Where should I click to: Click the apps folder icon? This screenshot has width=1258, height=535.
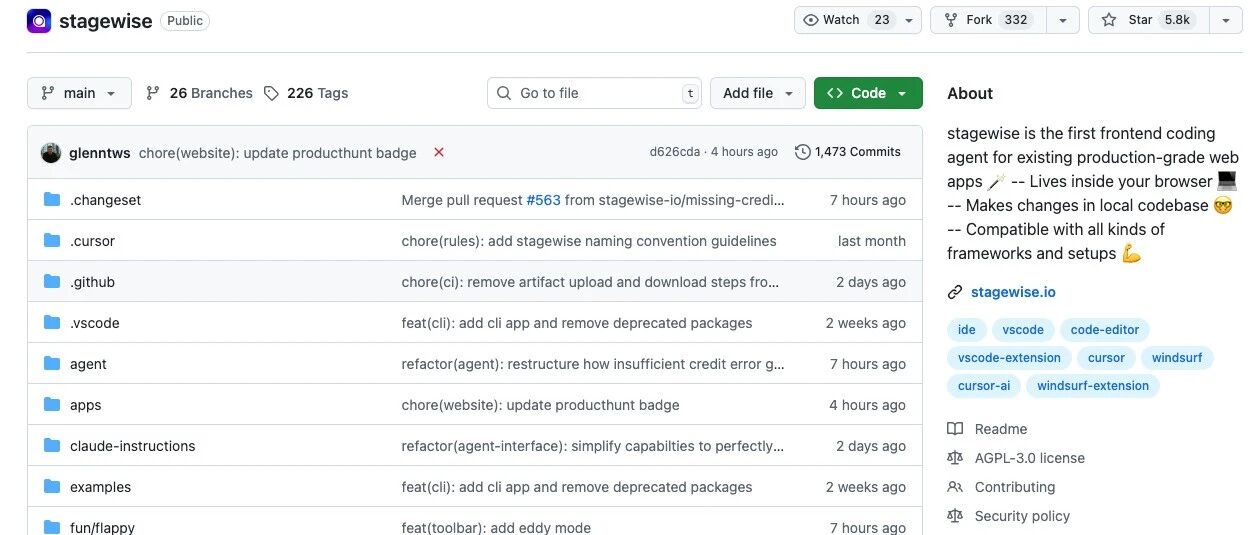(52, 405)
